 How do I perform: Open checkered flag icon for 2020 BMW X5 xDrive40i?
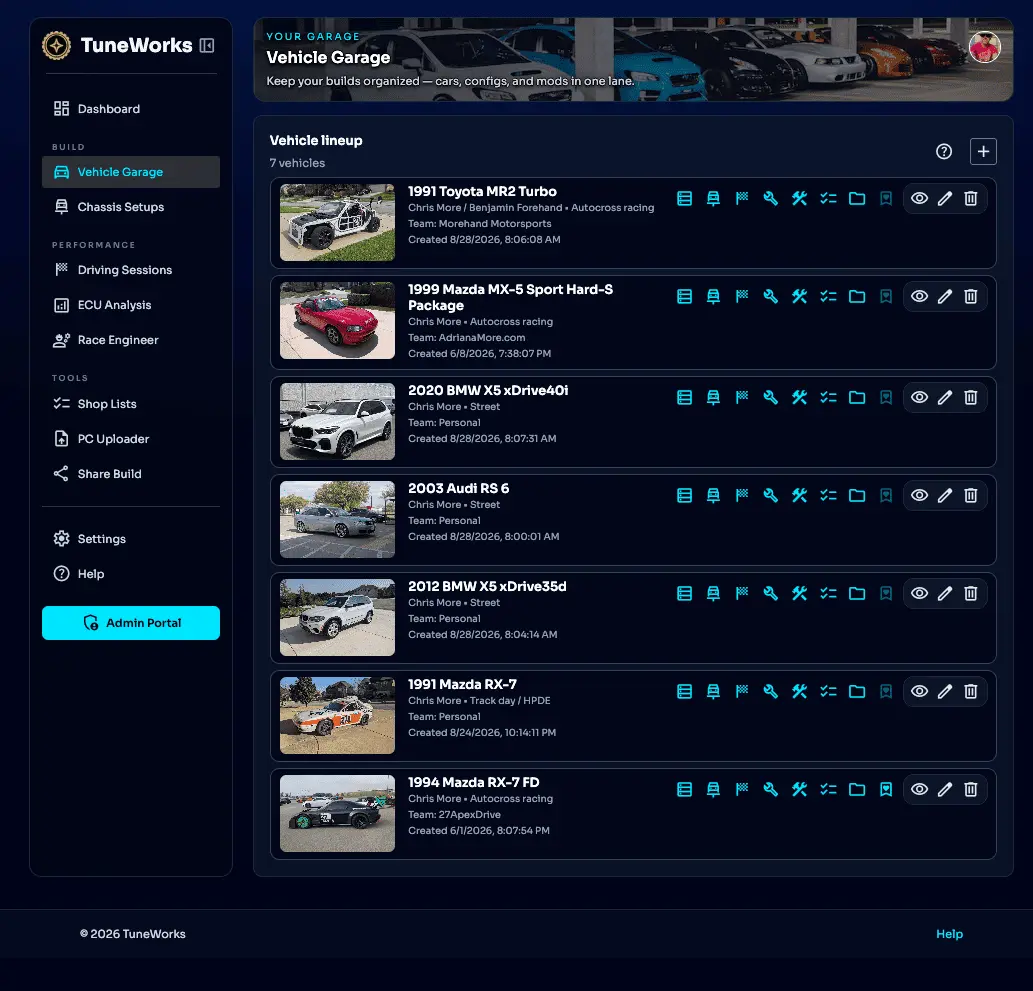click(x=742, y=397)
